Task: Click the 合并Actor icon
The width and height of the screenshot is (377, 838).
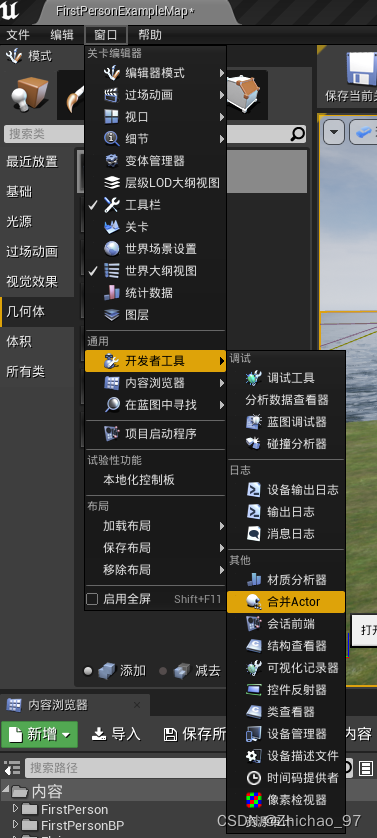Action: (253, 602)
